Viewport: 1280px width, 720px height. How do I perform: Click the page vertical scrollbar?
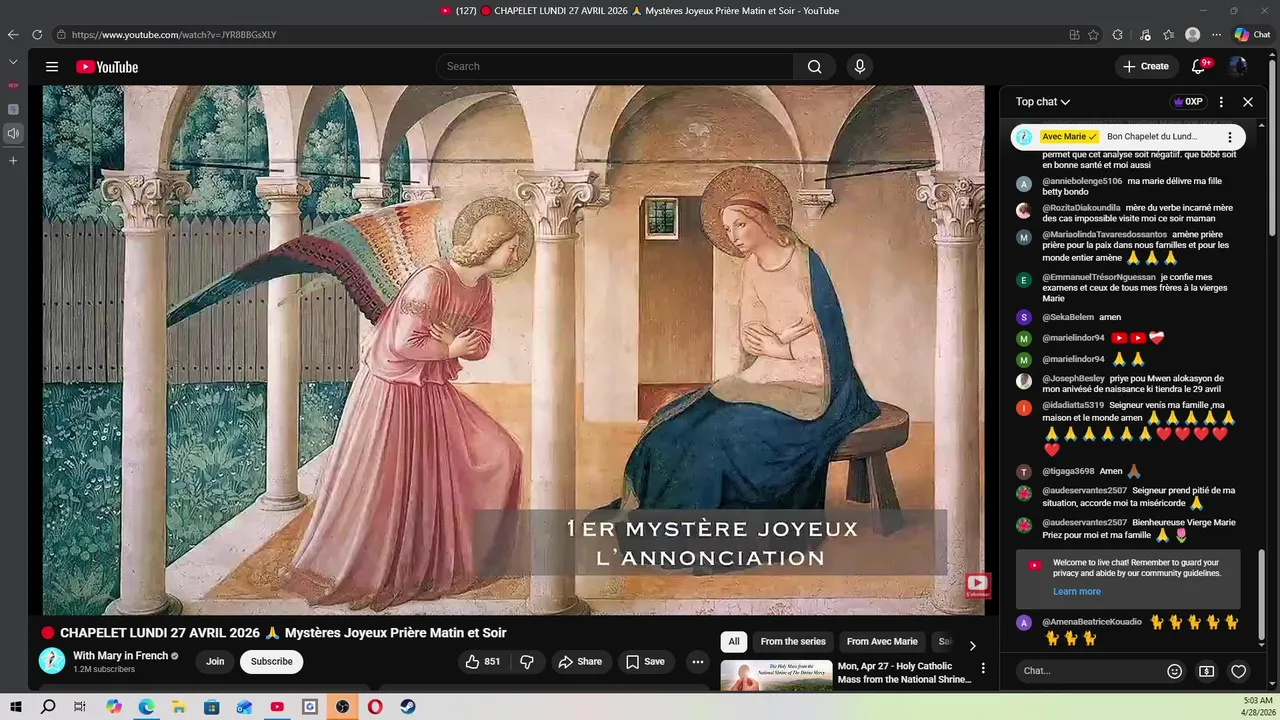(x=1273, y=150)
